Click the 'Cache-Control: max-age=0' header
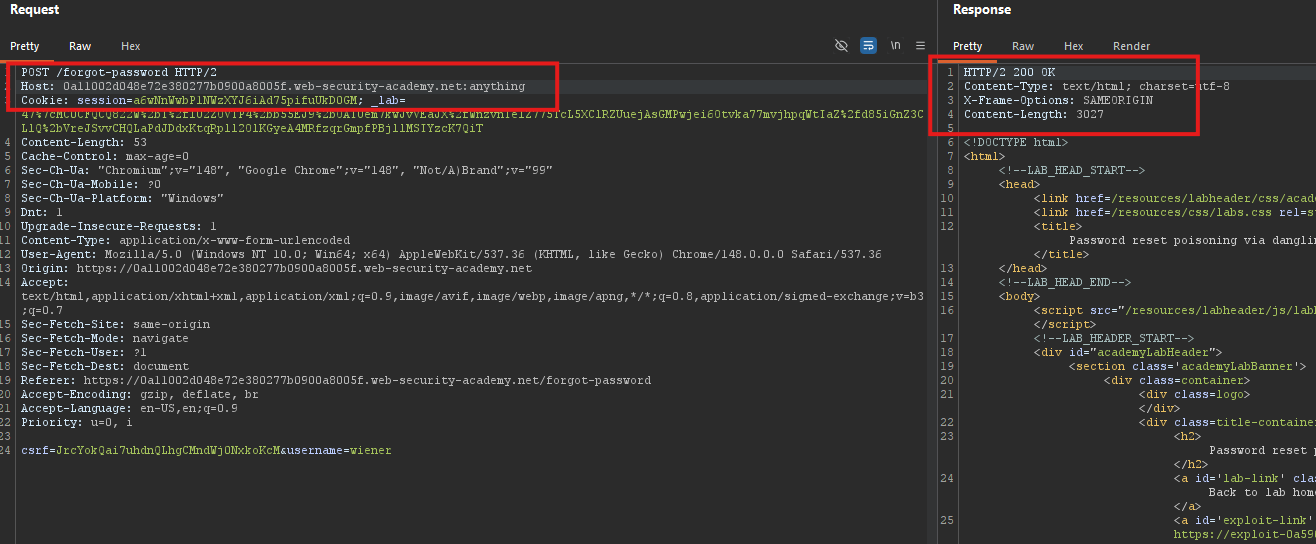The height and width of the screenshot is (544, 1316). 97,157
